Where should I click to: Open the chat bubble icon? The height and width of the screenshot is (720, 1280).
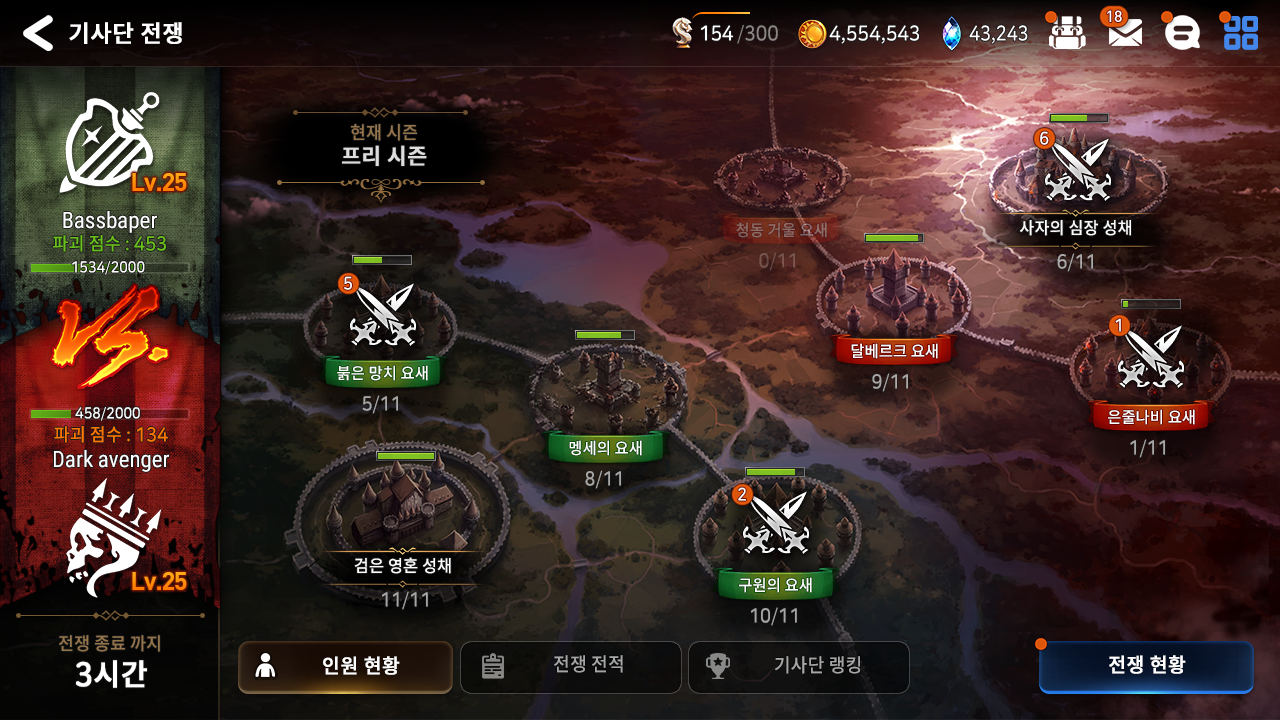point(1183,33)
